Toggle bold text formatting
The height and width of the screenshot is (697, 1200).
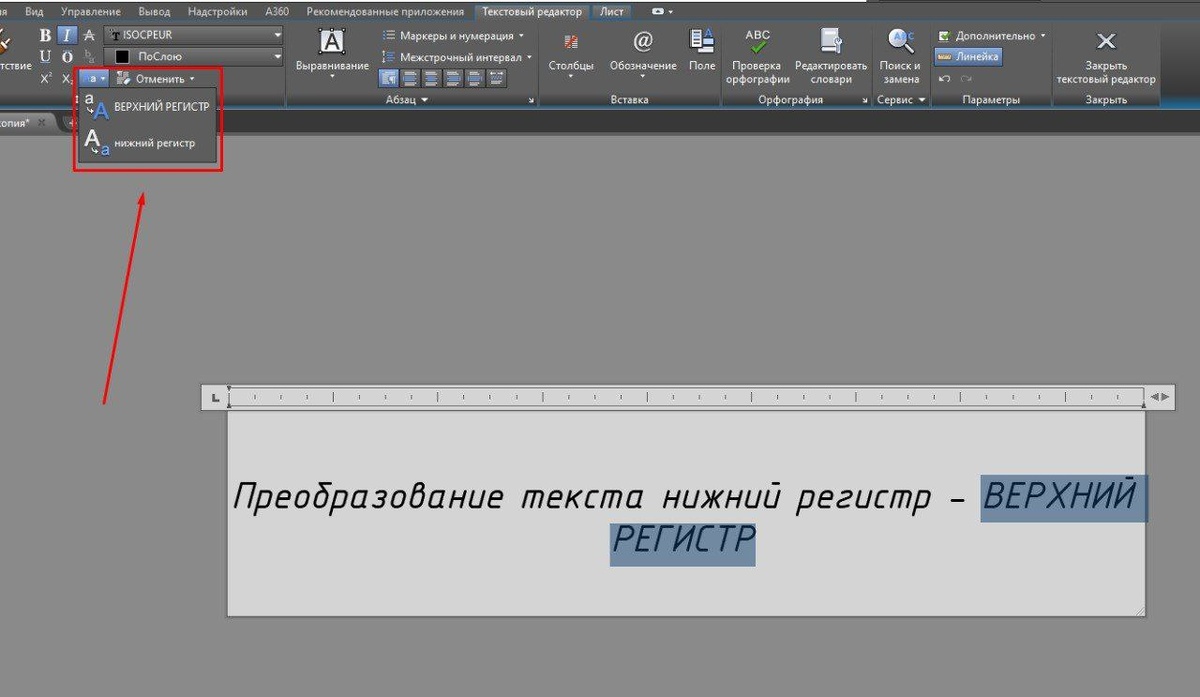click(x=45, y=35)
